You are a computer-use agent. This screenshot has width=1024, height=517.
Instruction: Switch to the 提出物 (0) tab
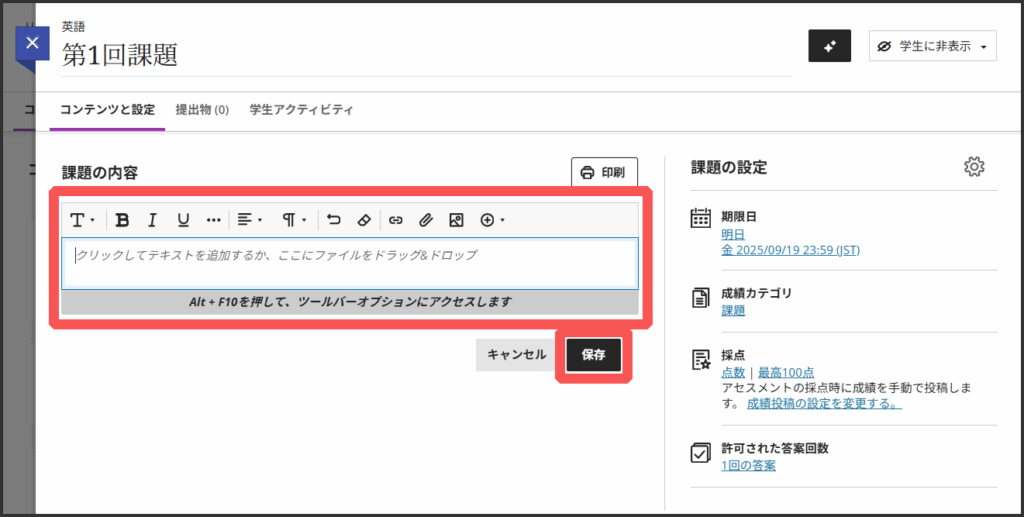pyautogui.click(x=202, y=110)
